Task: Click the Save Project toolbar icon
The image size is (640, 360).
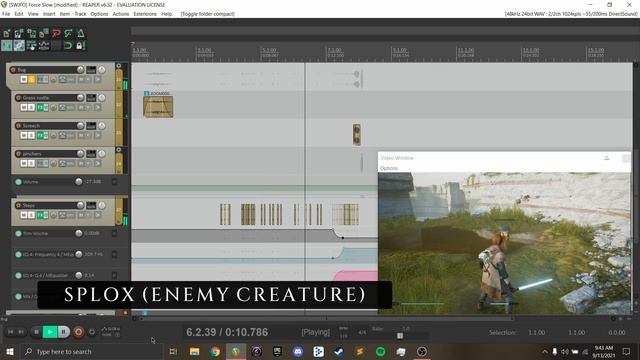Action: pyautogui.click(x=31, y=33)
